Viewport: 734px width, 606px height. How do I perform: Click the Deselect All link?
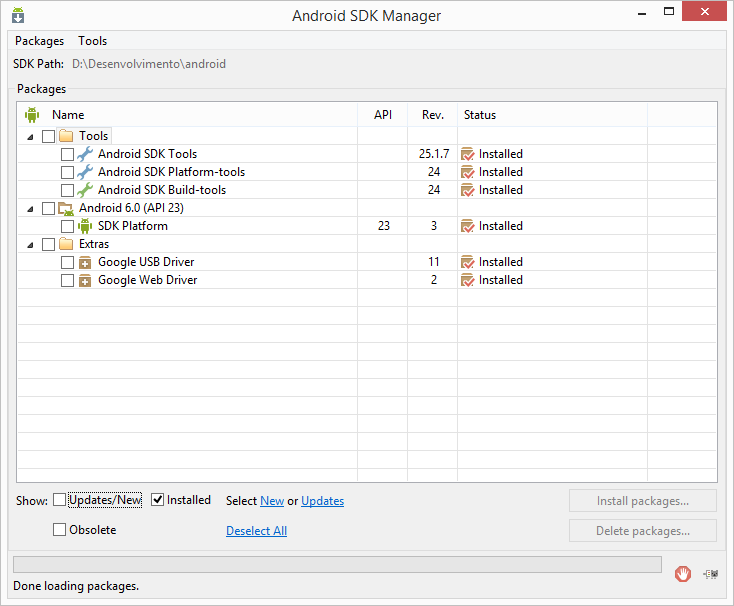point(256,531)
